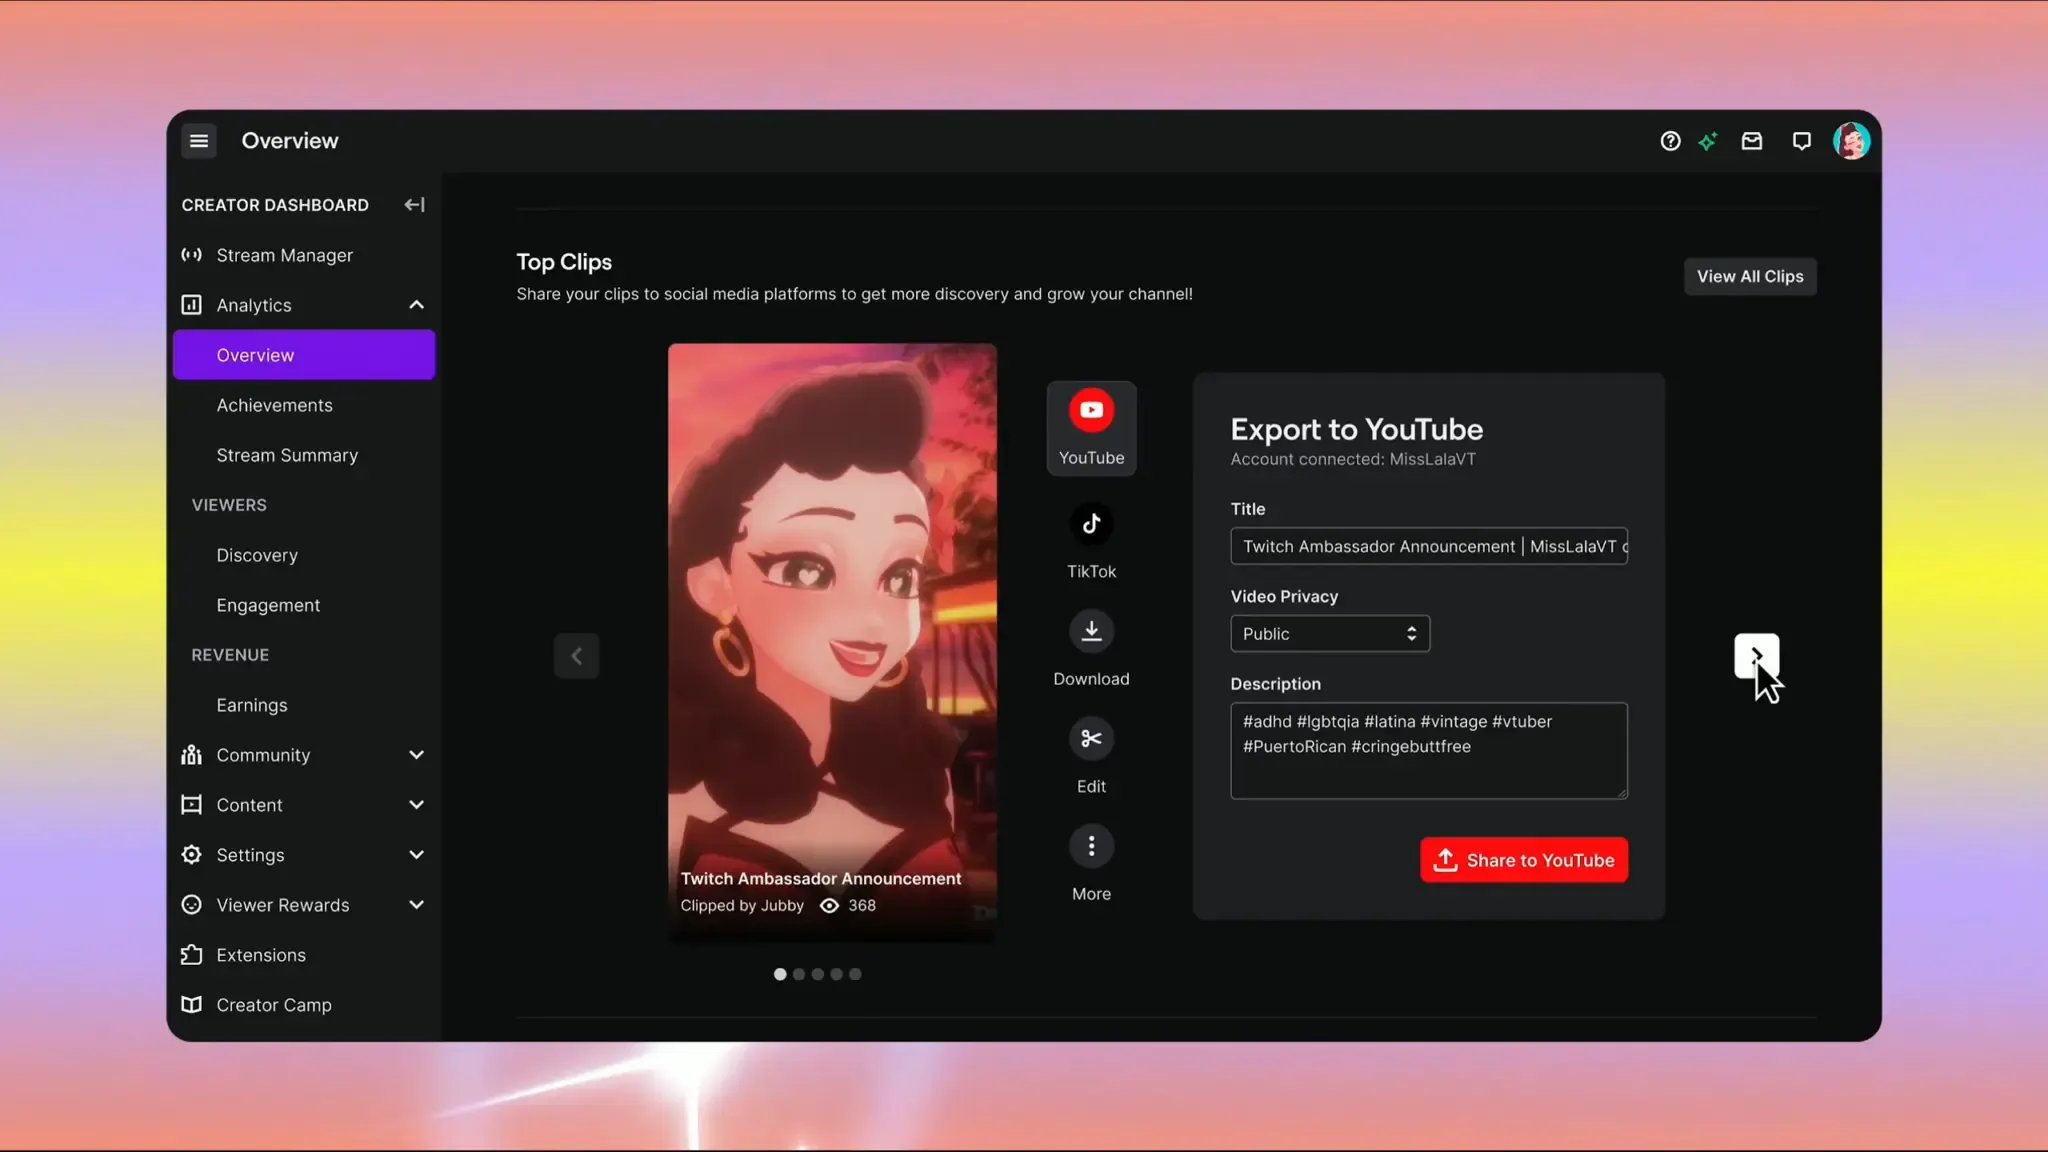
Task: Click the View All Clips button
Action: coord(1749,277)
